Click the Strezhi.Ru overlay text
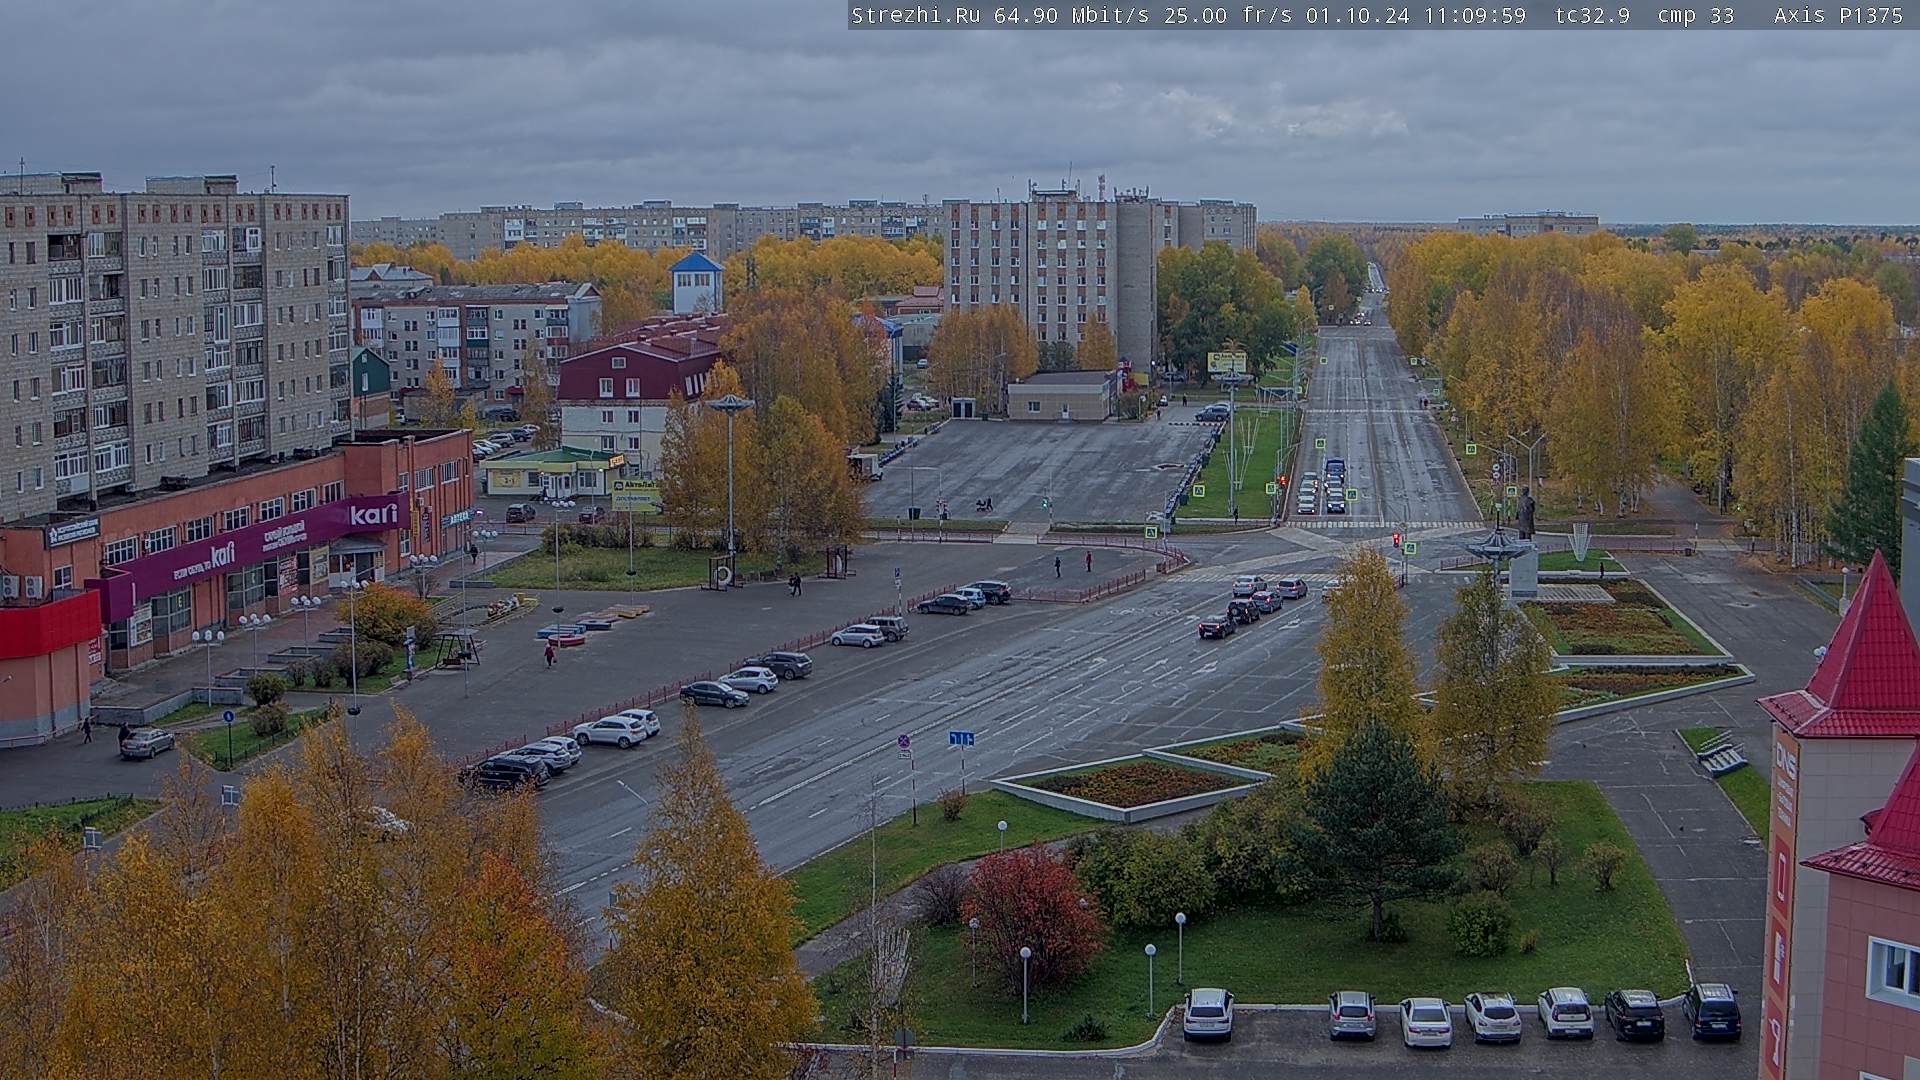1920x1080 pixels. click(x=917, y=15)
